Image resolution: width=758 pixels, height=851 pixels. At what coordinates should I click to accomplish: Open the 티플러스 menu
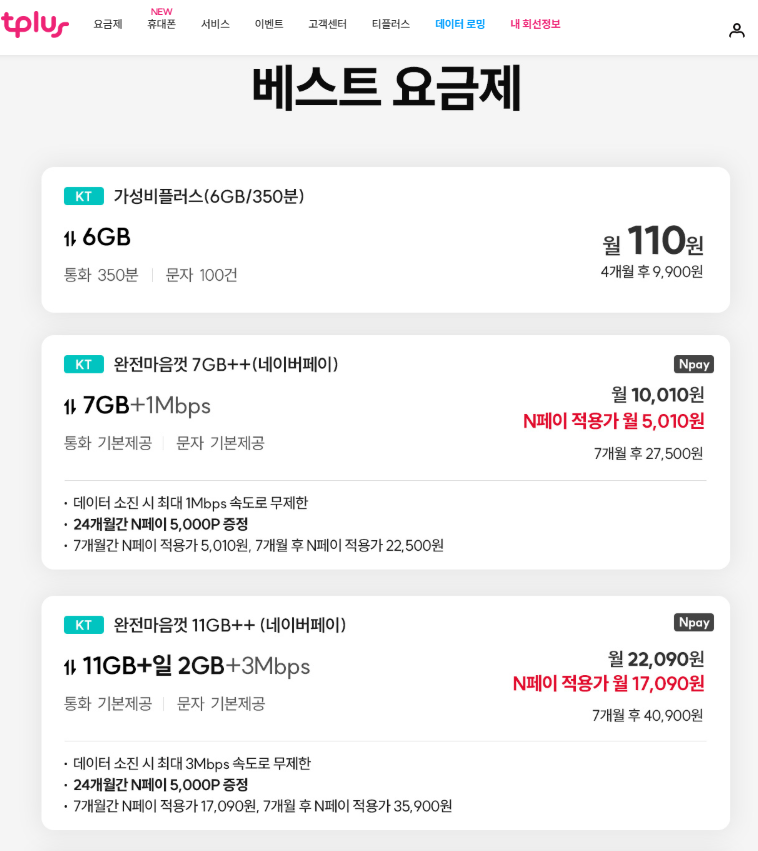point(391,24)
